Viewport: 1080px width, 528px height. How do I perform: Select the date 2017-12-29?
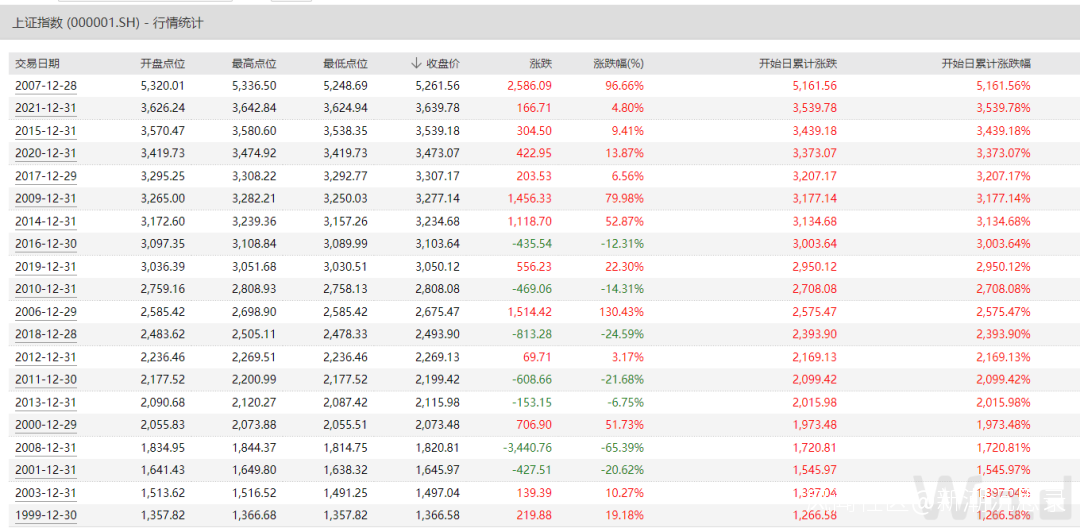pos(45,176)
